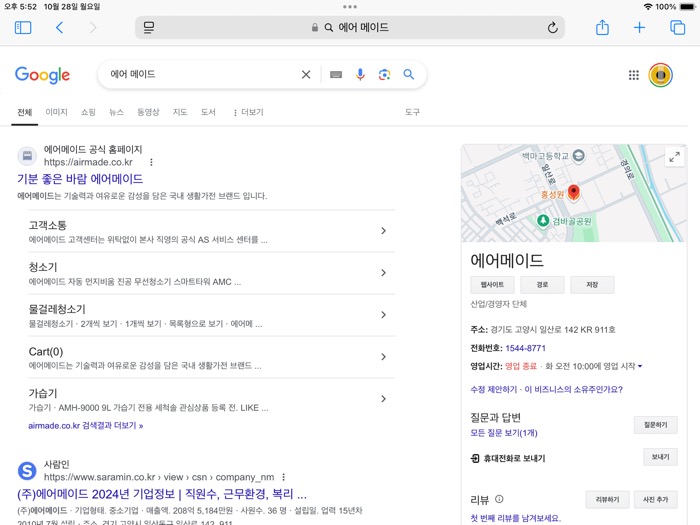The image size is (700, 525).
Task: Click the 백마고등학교 school map marker
Action: [579, 155]
